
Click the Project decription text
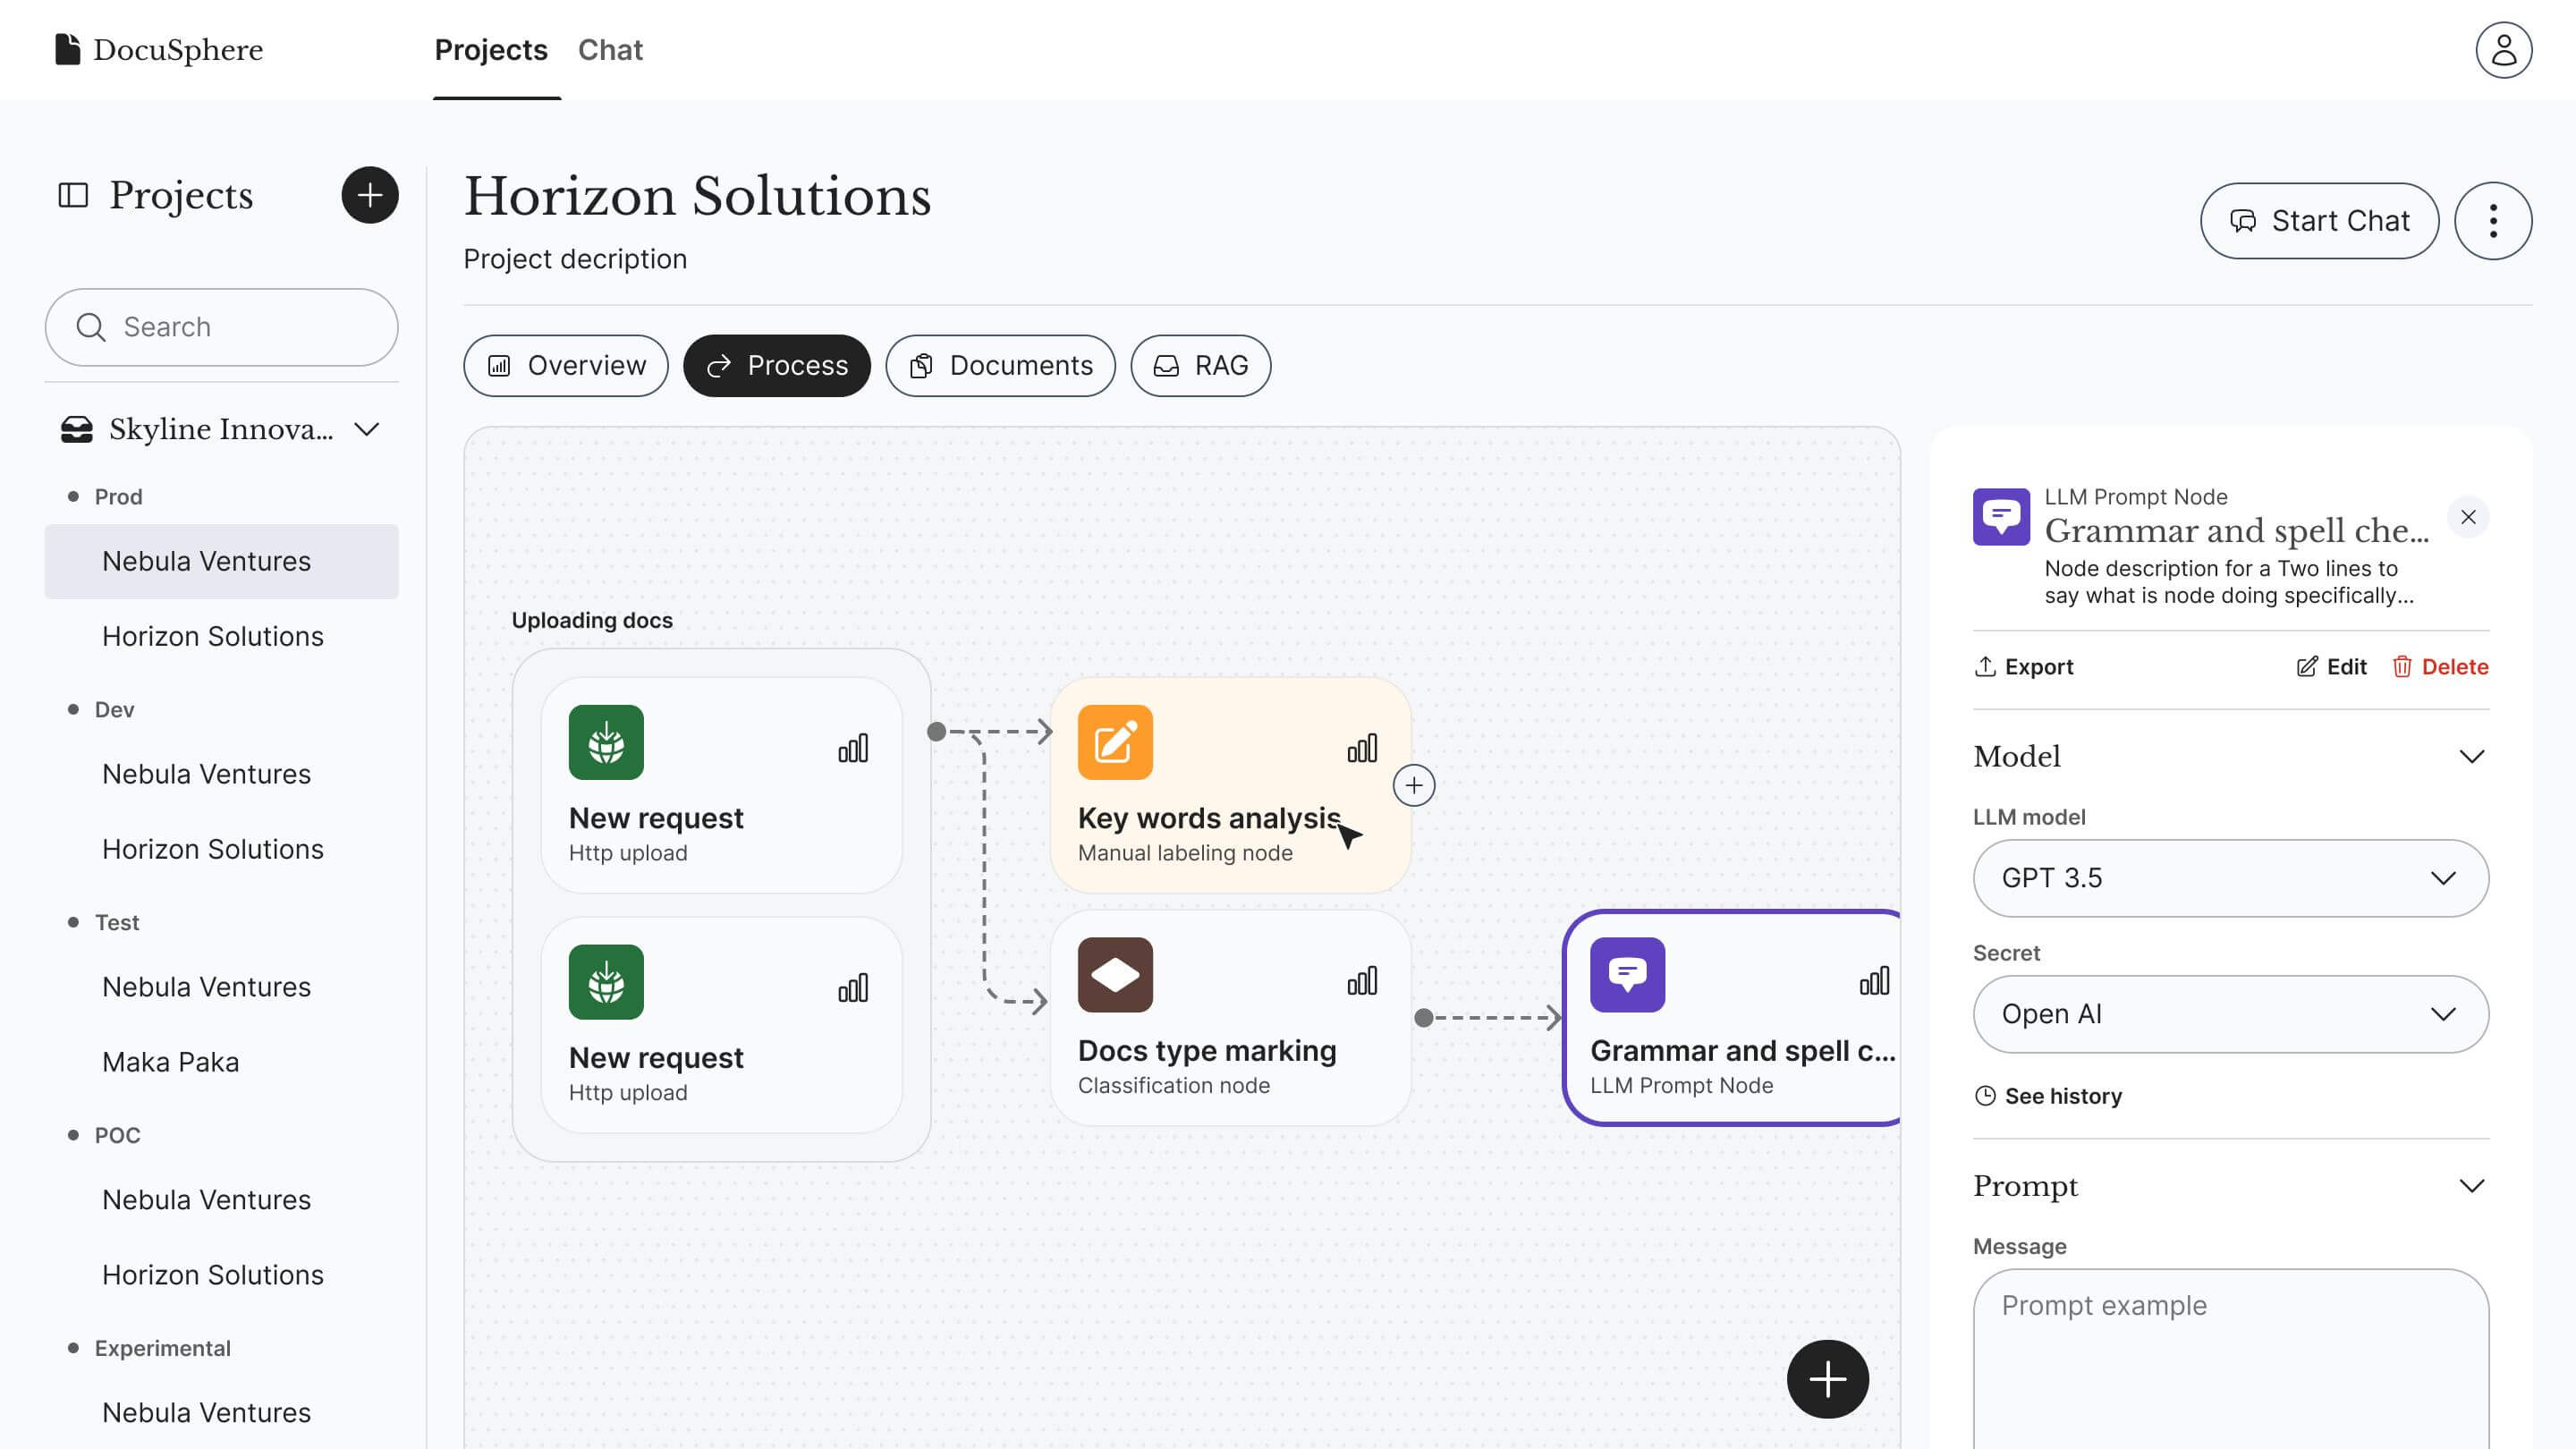coord(575,259)
